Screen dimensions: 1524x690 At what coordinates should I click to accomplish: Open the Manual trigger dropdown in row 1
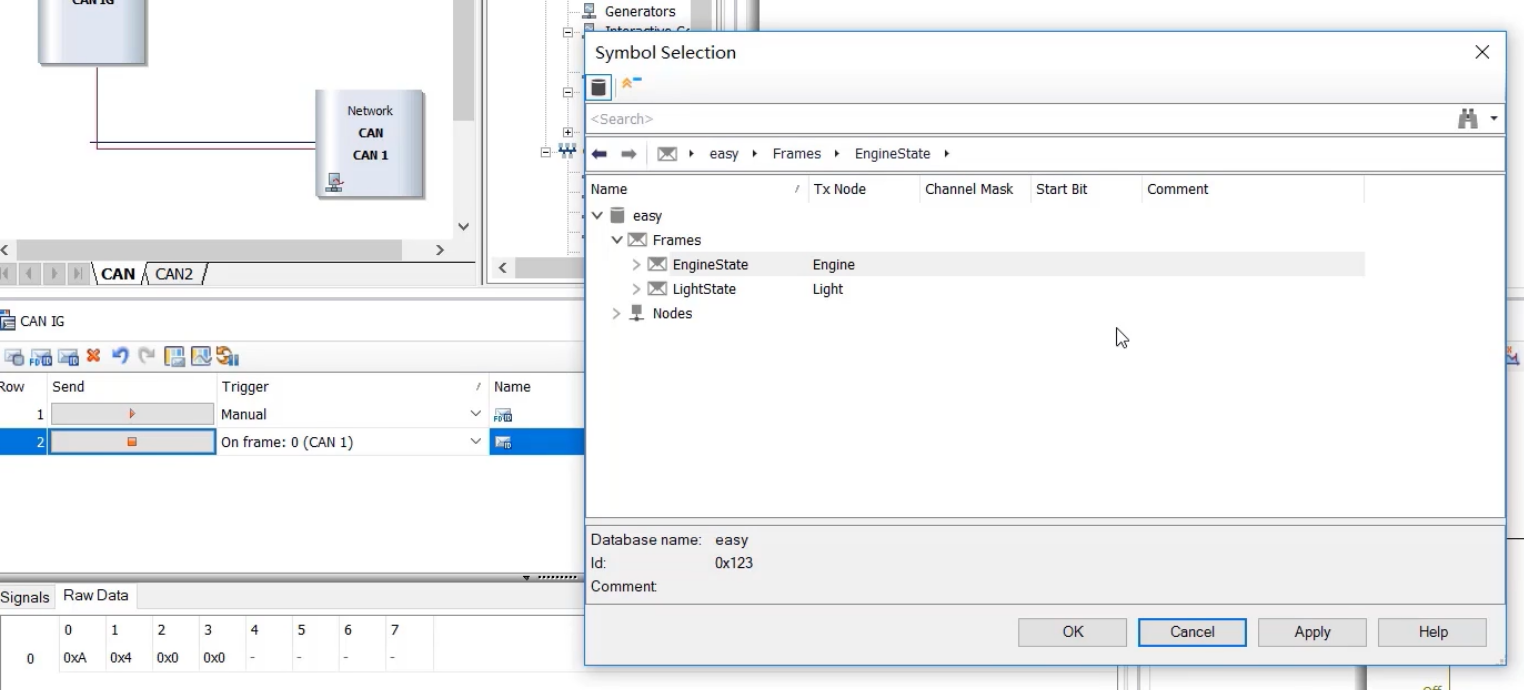coord(475,414)
